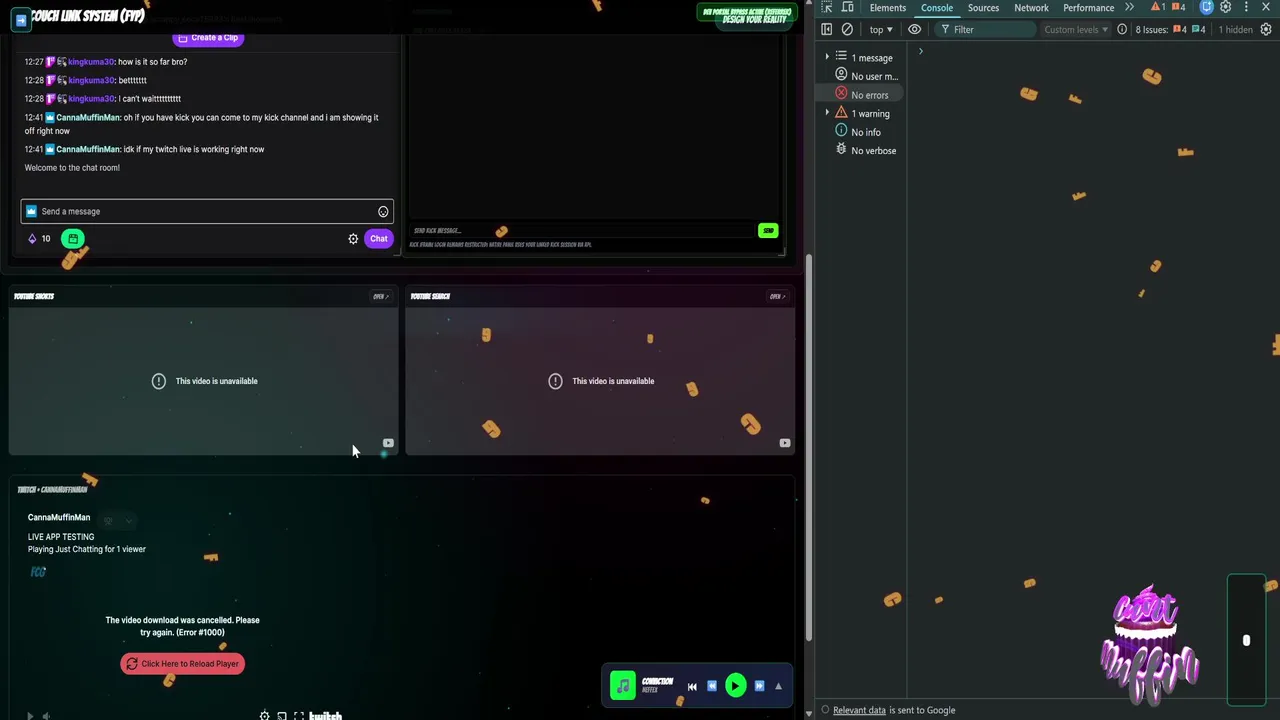Claim the green bonus points chest button
The image size is (1280, 720).
pyautogui.click(x=73, y=239)
